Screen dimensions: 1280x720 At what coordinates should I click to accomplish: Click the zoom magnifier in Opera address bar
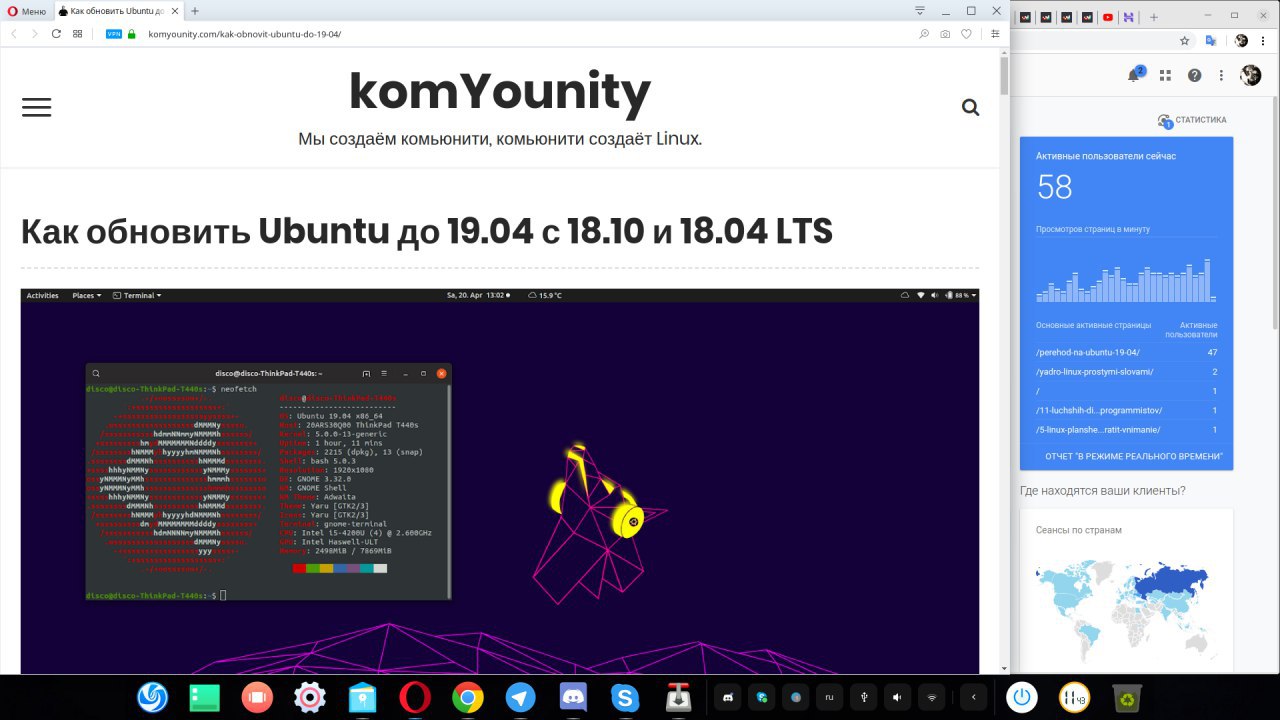[x=924, y=34]
